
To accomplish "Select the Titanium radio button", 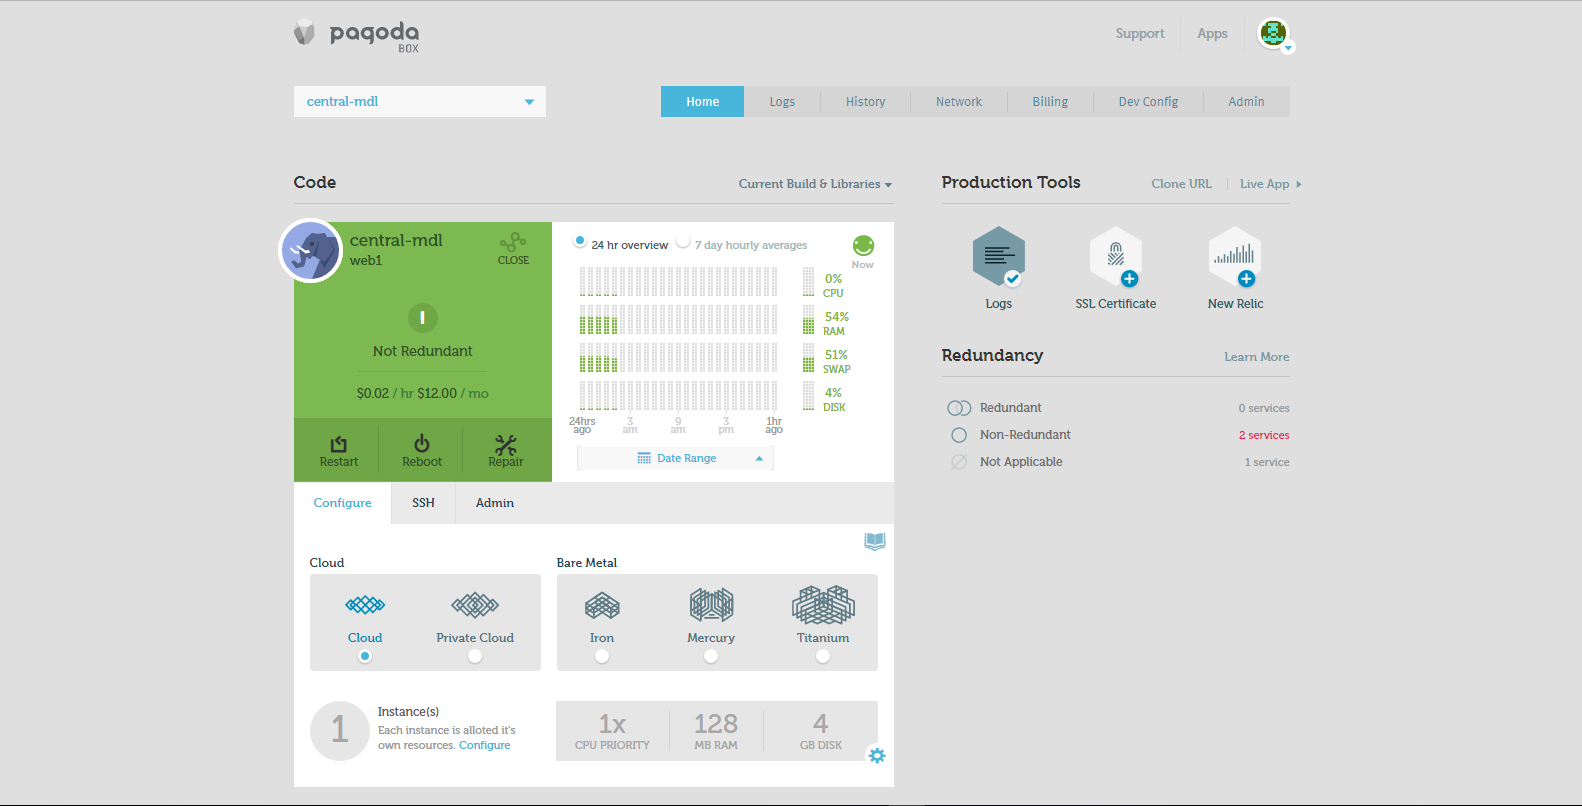I will point(823,656).
